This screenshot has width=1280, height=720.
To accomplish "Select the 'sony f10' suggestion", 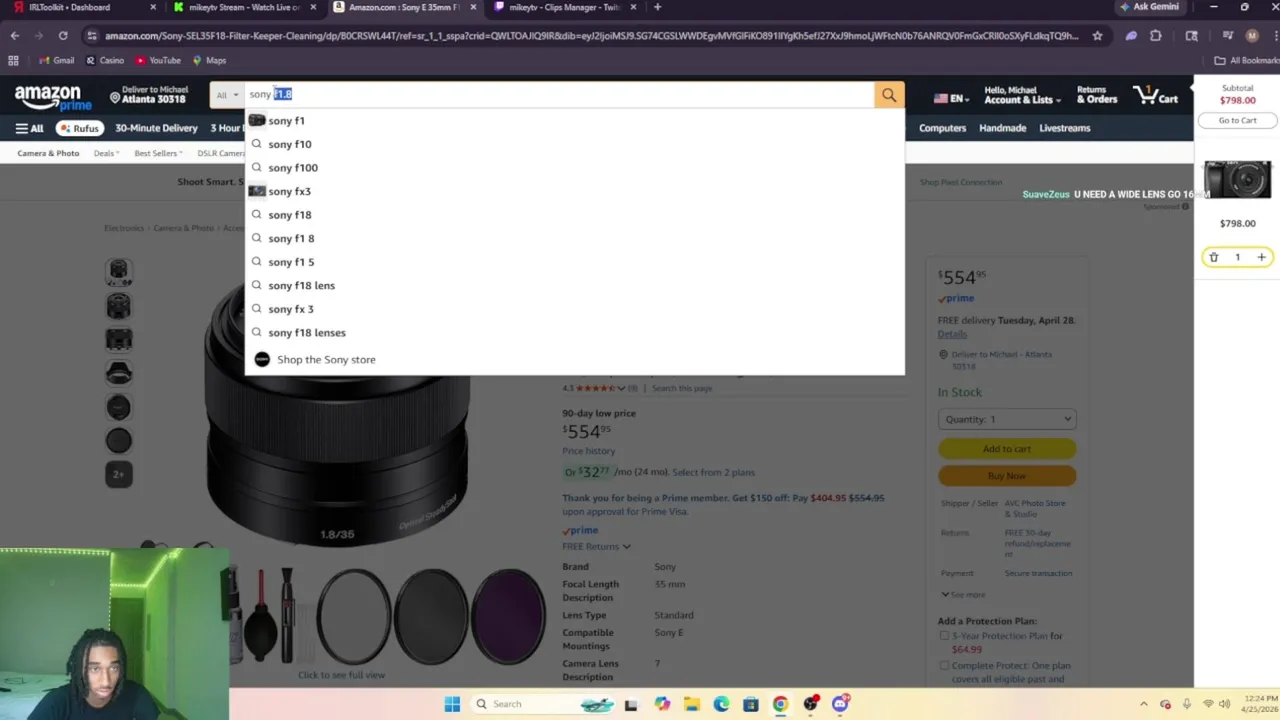I will pos(574,144).
